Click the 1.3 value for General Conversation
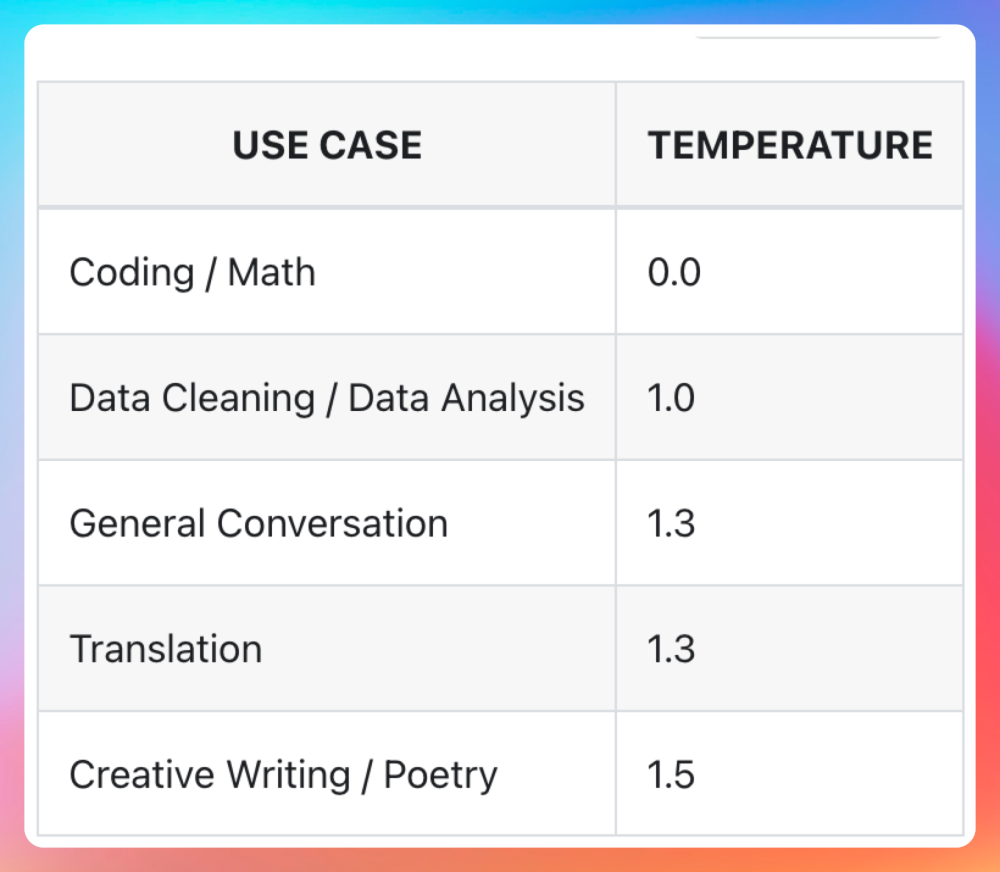The image size is (1000, 872). 671,524
